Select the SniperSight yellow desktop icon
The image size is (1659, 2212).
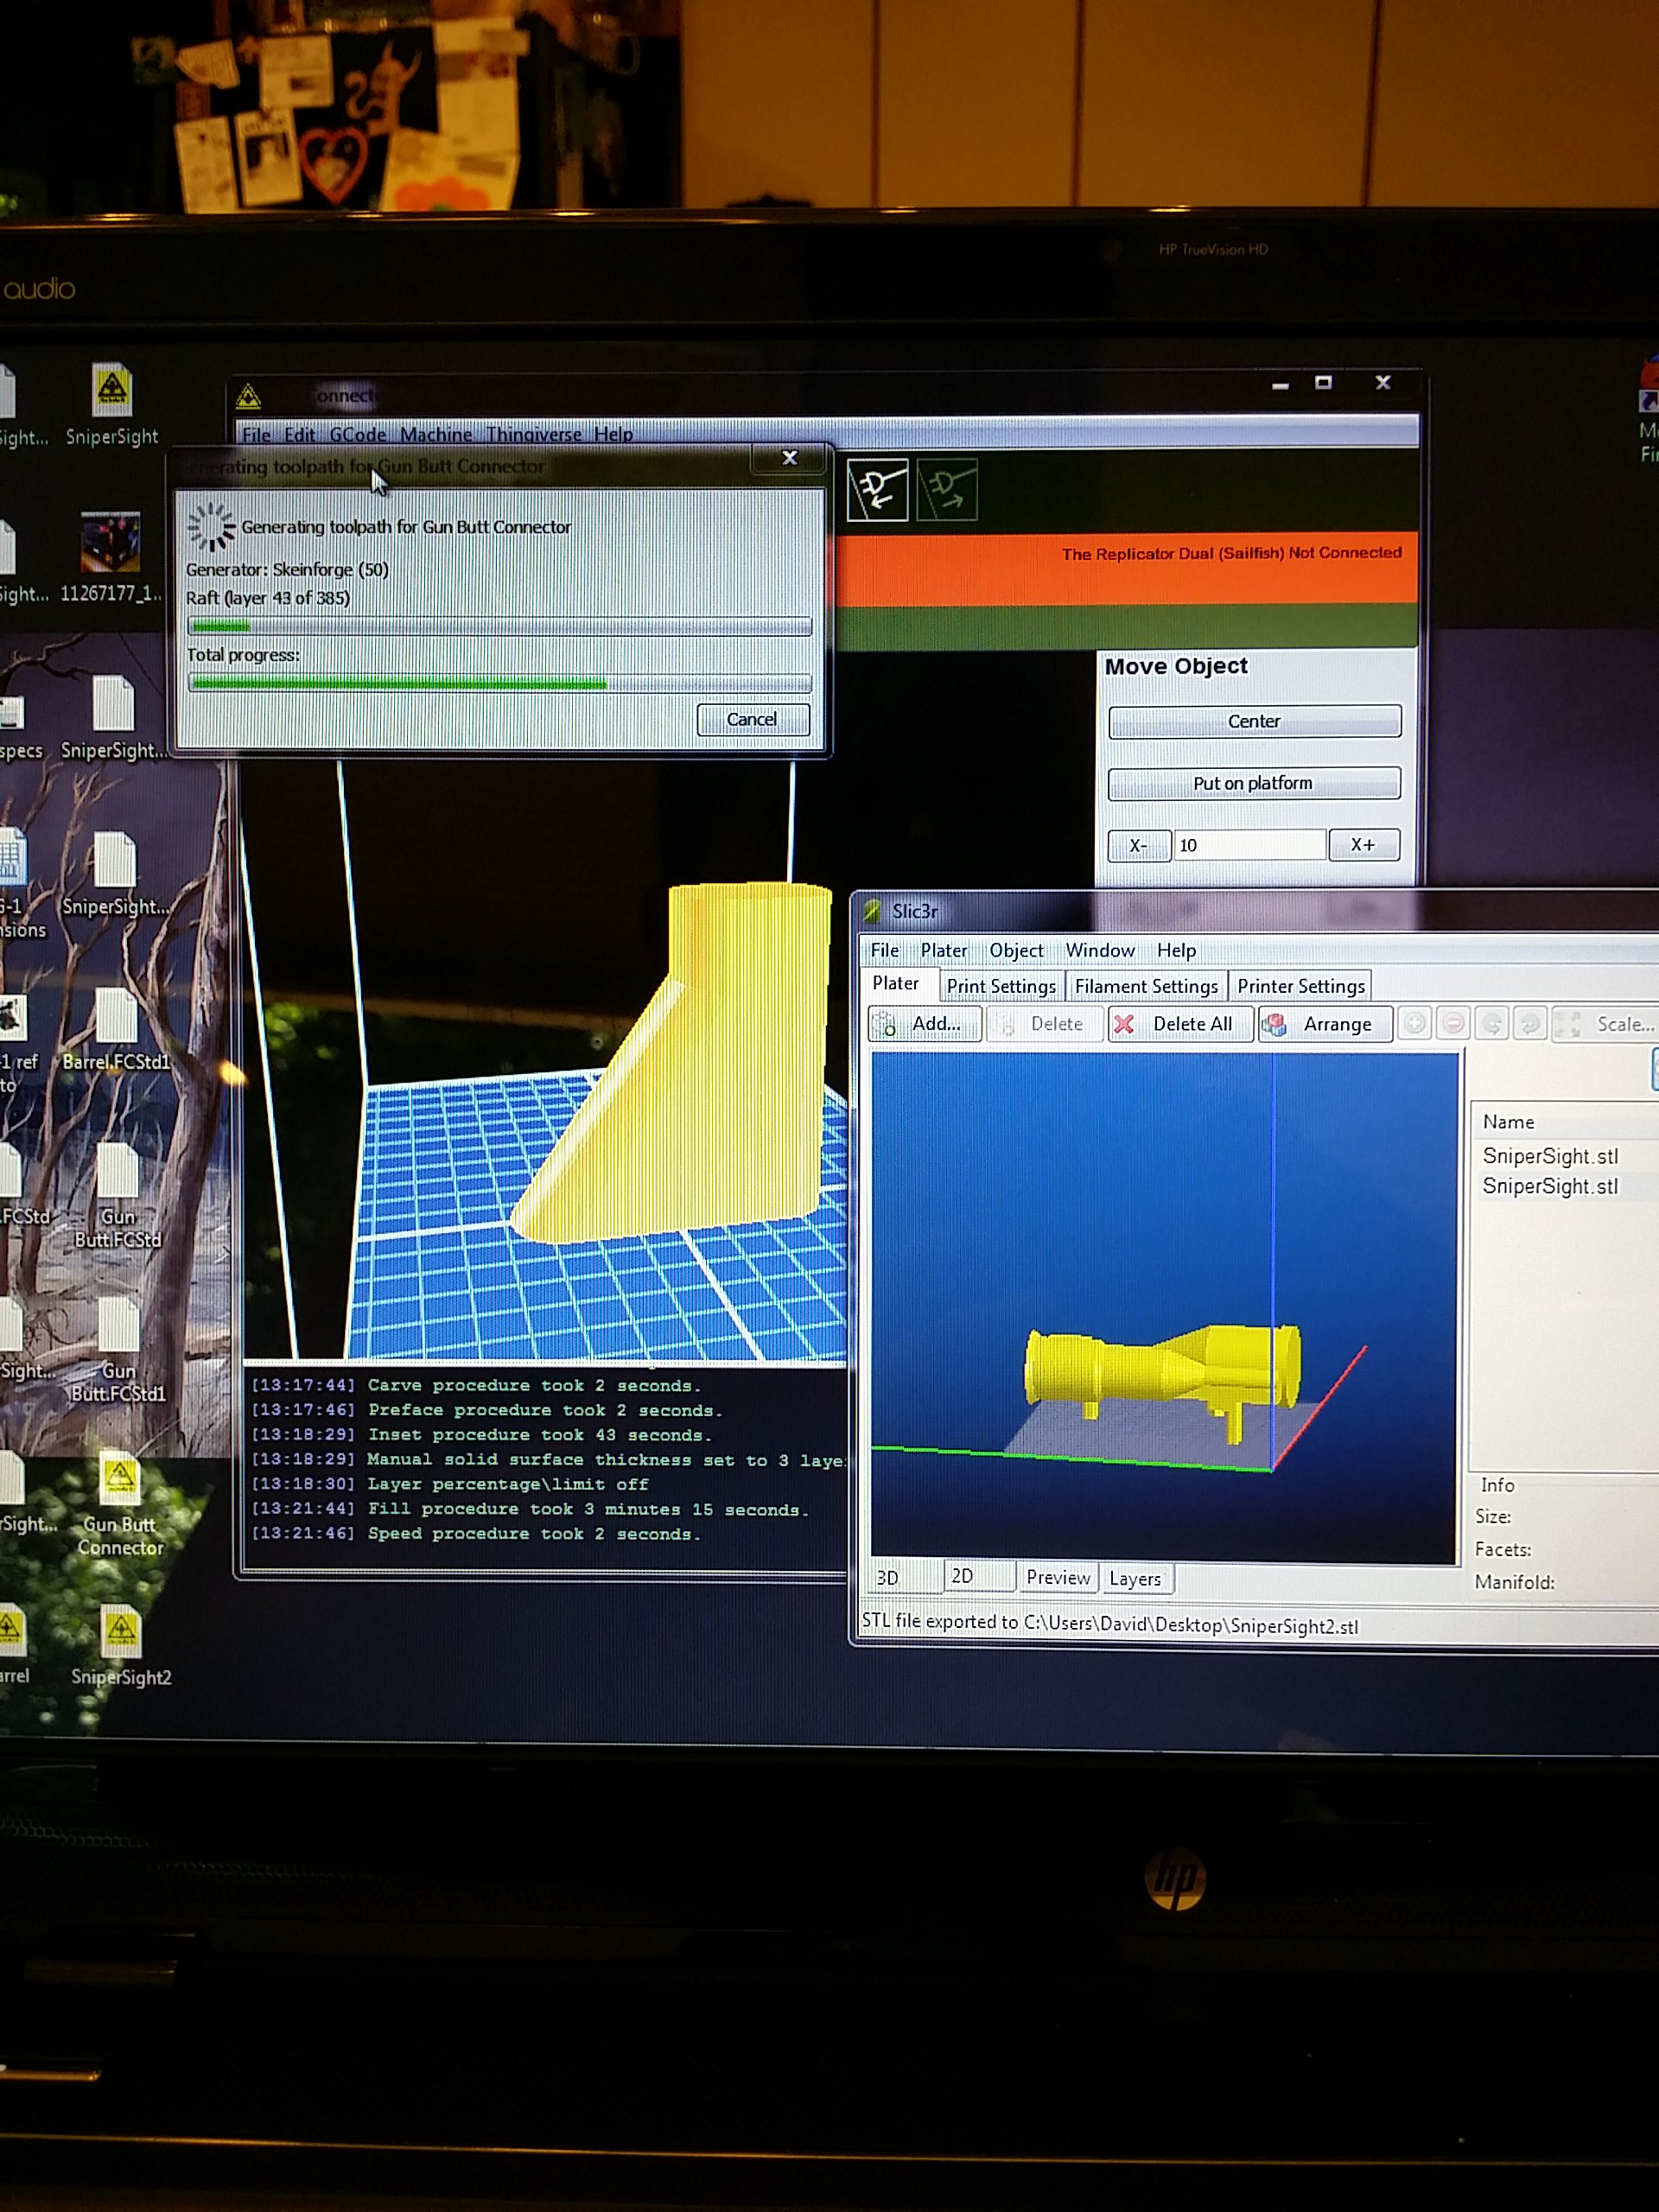tap(112, 404)
